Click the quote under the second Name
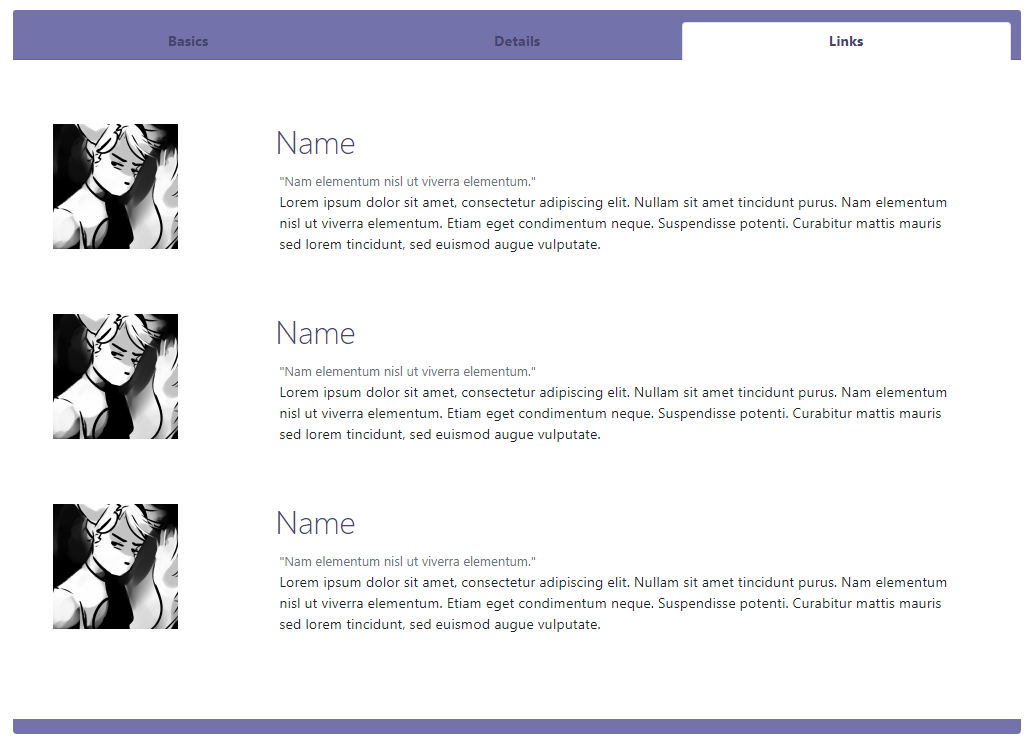 pyautogui.click(x=408, y=372)
